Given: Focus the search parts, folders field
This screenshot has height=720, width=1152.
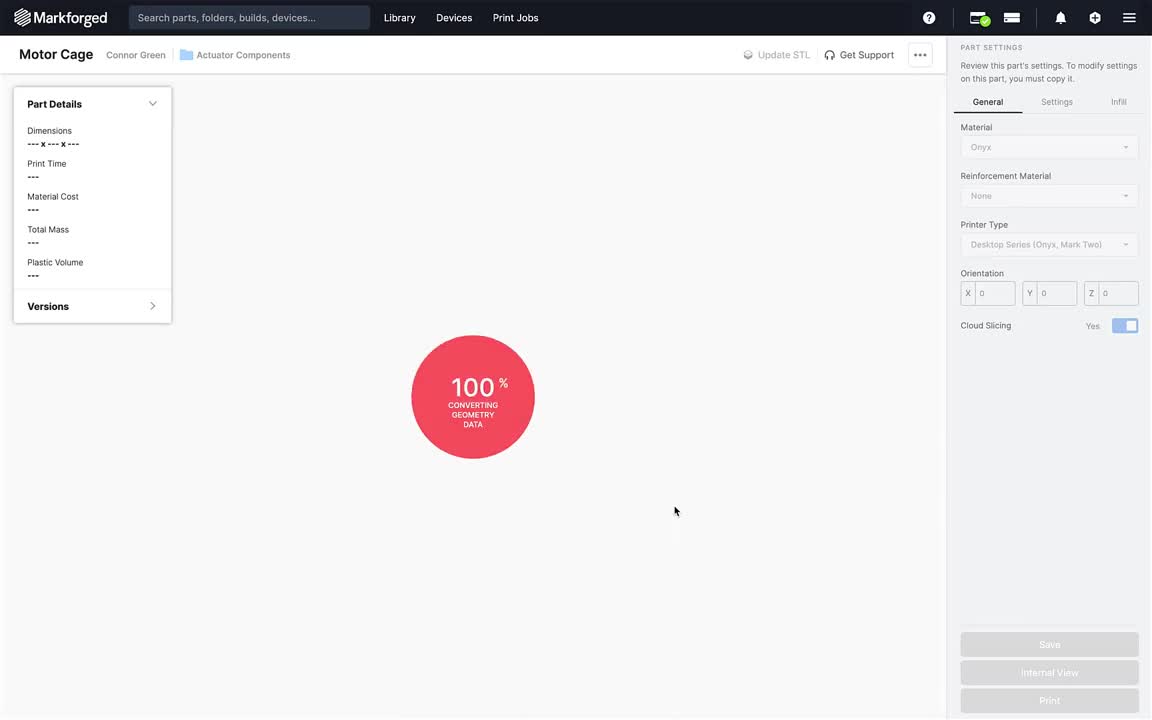Looking at the screenshot, I should pyautogui.click(x=249, y=18).
